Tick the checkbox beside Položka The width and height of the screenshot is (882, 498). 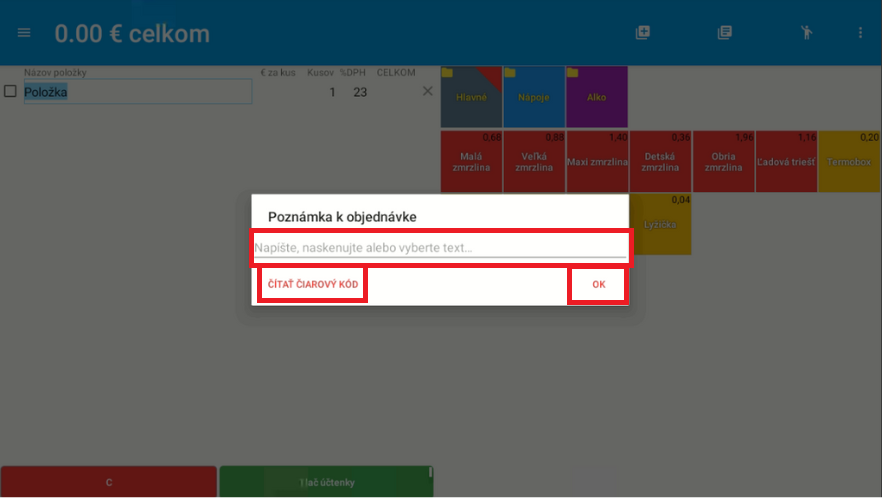click(10, 92)
